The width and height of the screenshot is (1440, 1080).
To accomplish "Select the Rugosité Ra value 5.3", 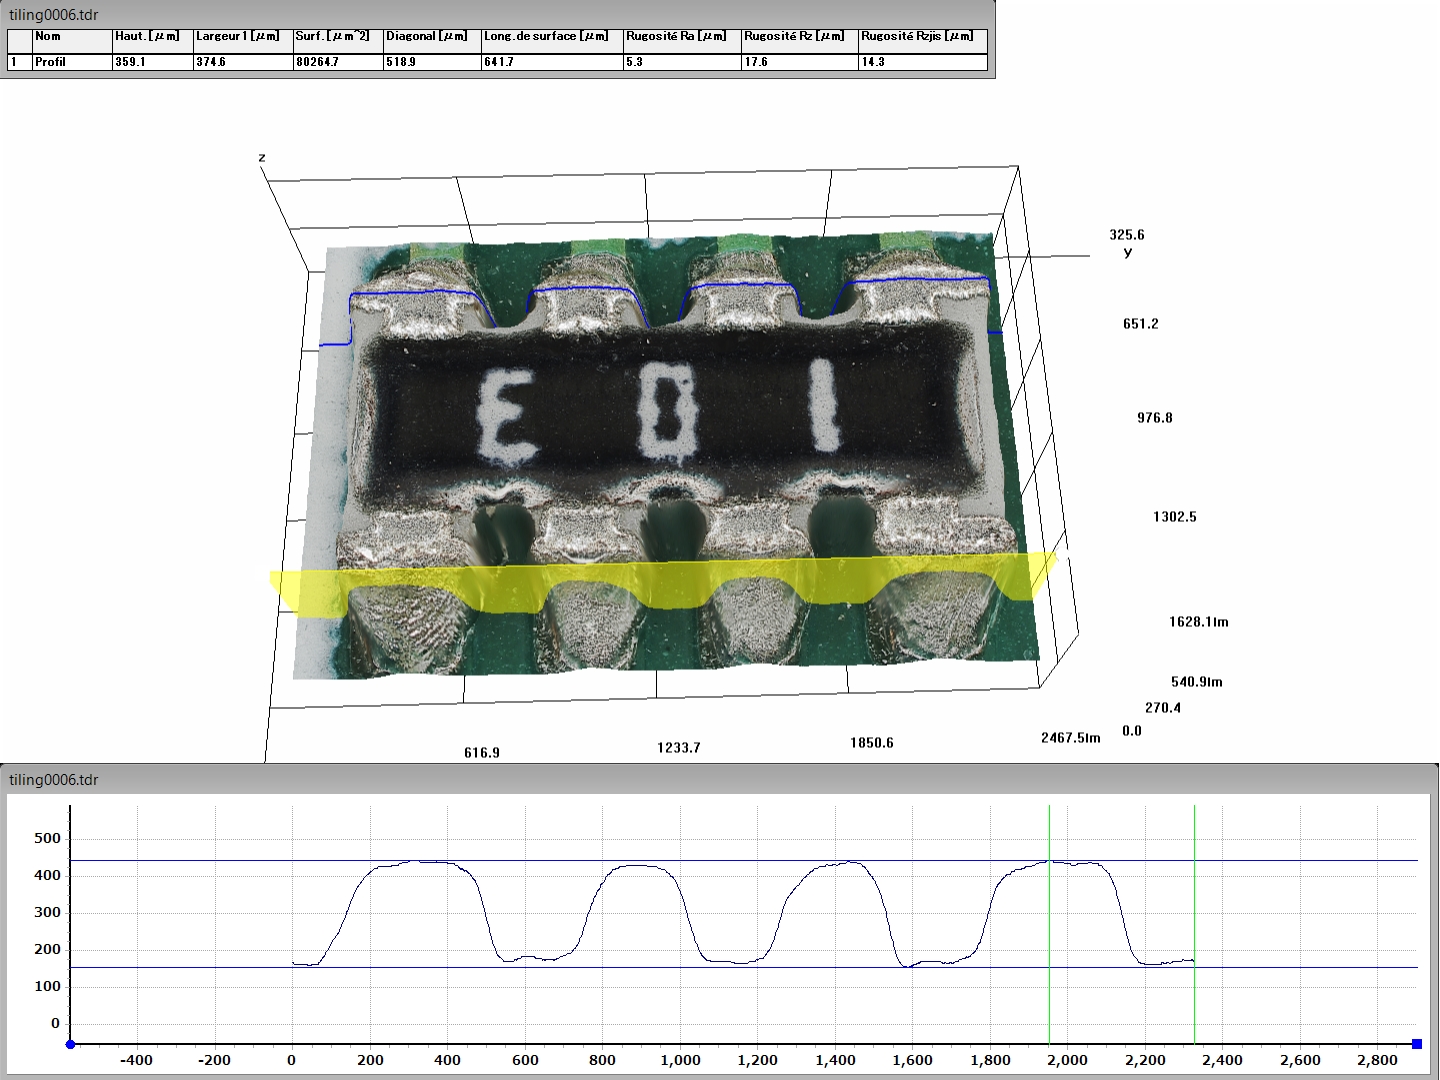I will click(x=681, y=62).
